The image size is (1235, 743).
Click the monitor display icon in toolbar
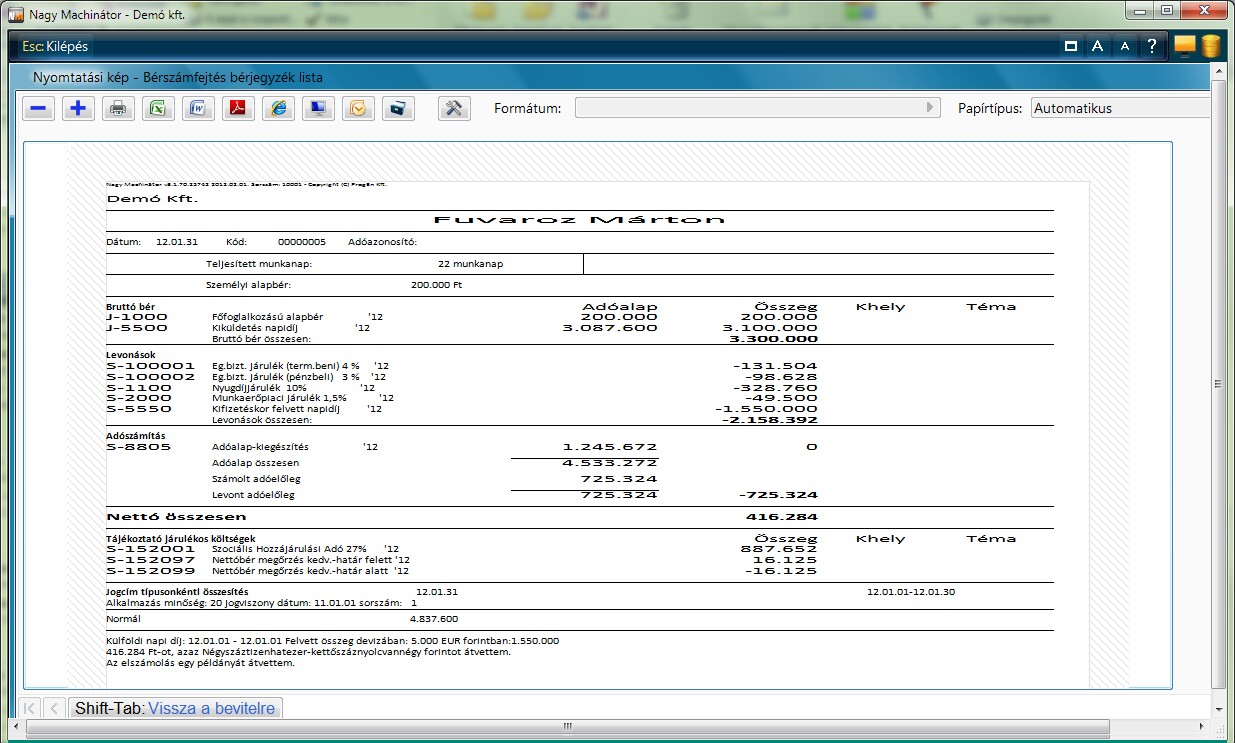tap(318, 109)
